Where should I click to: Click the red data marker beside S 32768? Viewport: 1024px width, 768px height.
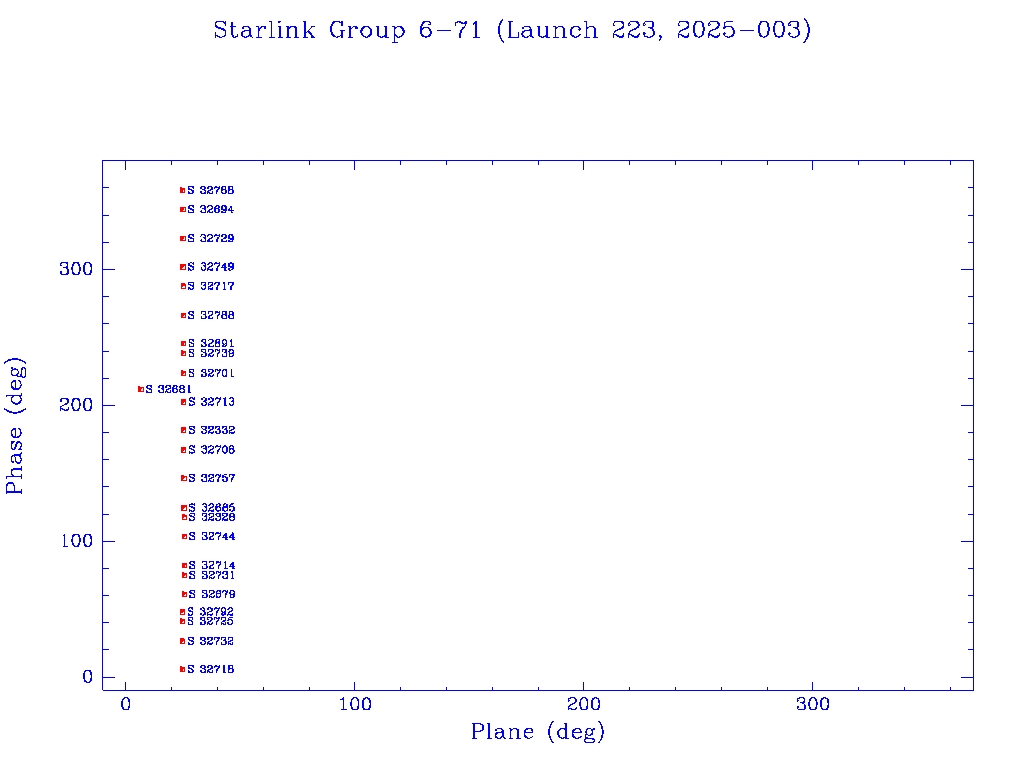coord(182,191)
